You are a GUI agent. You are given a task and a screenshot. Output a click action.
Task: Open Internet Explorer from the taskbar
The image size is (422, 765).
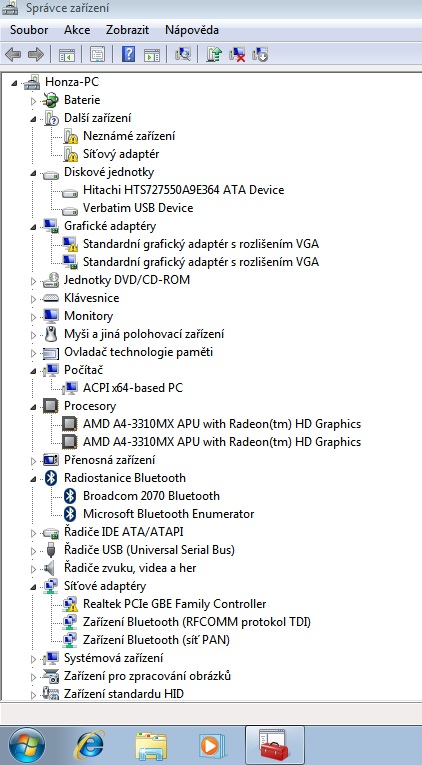coord(90,746)
